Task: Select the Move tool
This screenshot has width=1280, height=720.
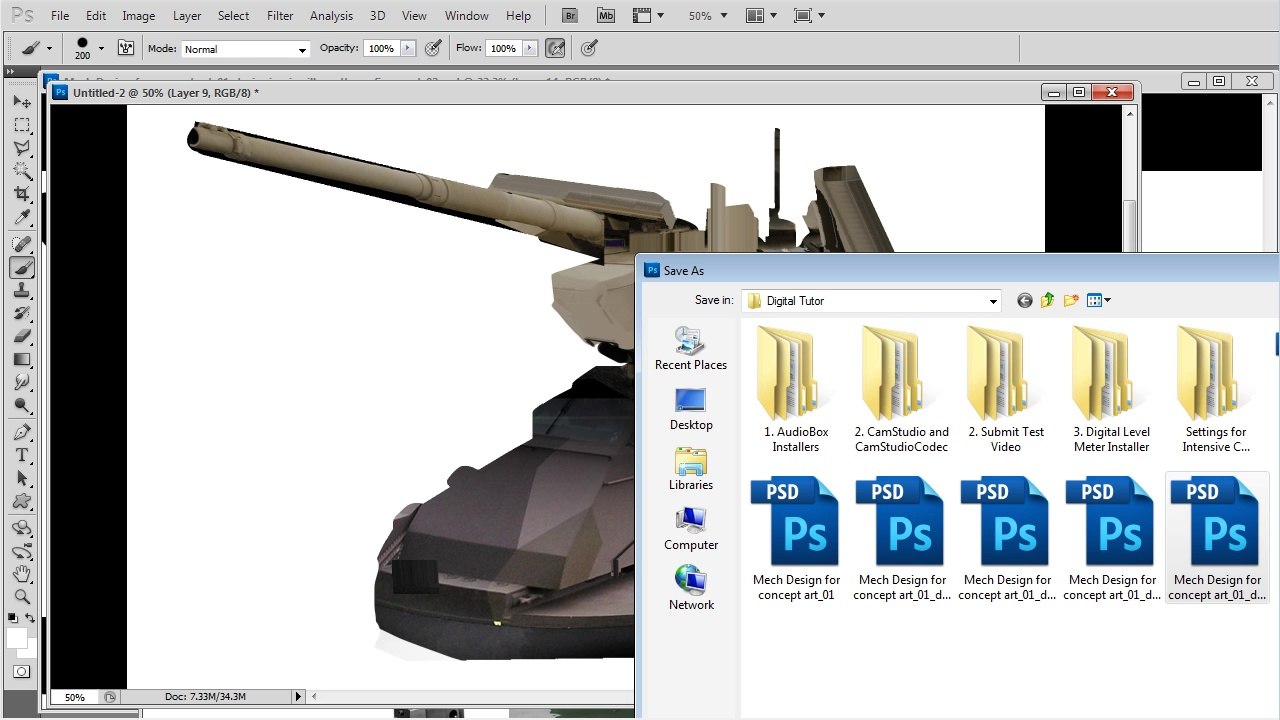Action: (21, 101)
